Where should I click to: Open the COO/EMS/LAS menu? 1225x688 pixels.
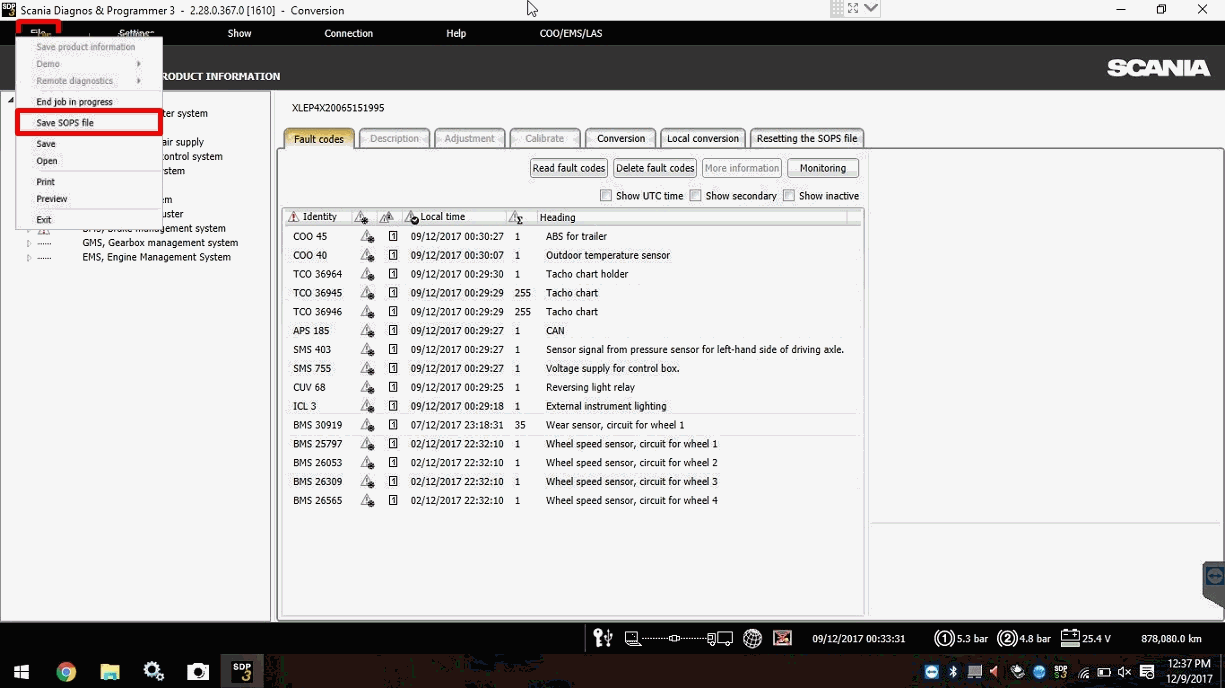(571, 33)
